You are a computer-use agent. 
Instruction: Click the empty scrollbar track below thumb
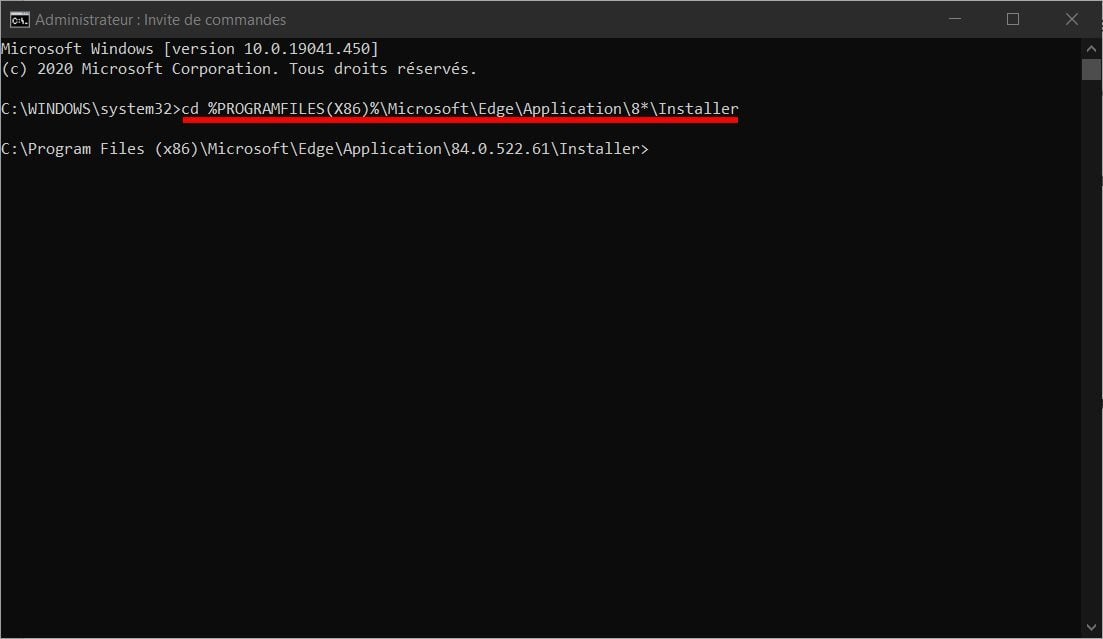coord(1091,348)
